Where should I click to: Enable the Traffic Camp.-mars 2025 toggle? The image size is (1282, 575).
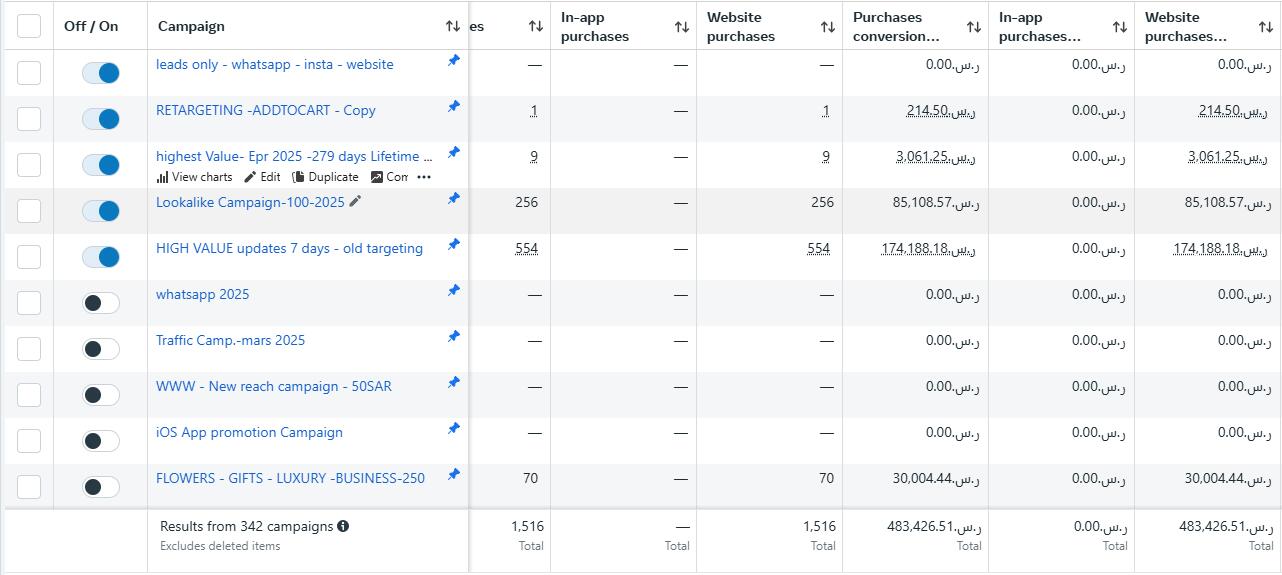pyautogui.click(x=101, y=349)
